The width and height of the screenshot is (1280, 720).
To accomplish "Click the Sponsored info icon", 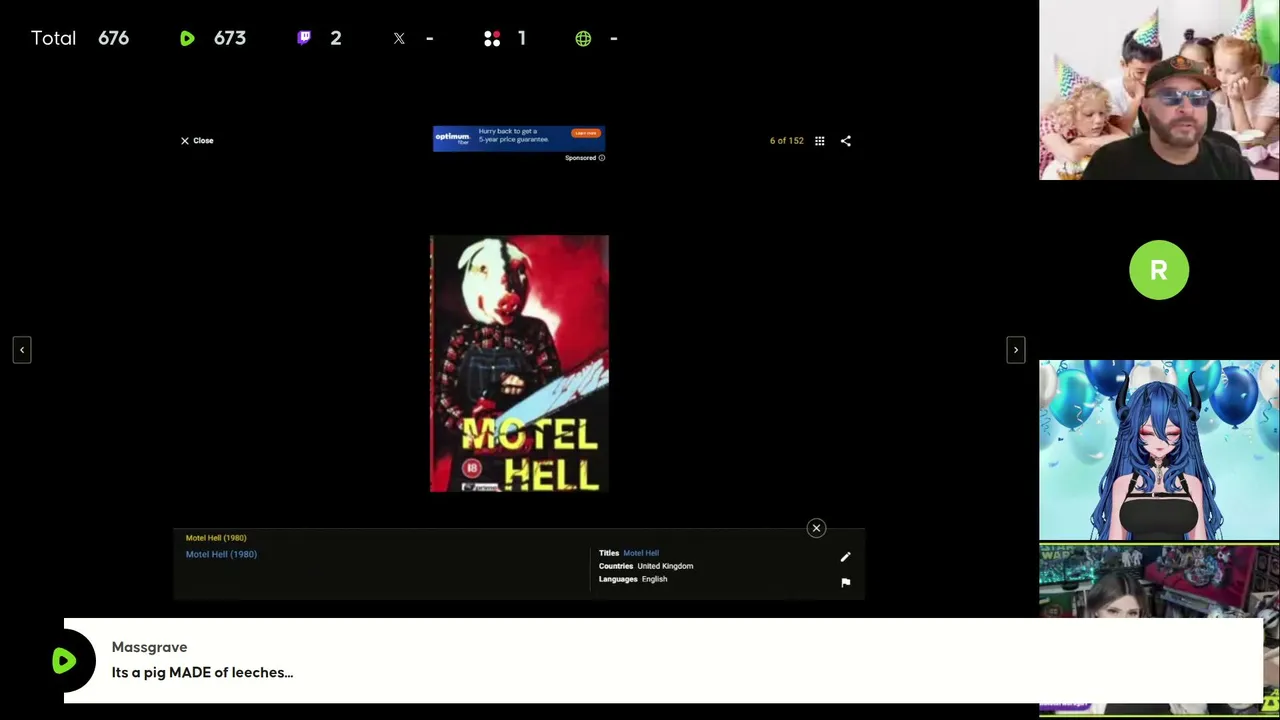I will [x=601, y=158].
